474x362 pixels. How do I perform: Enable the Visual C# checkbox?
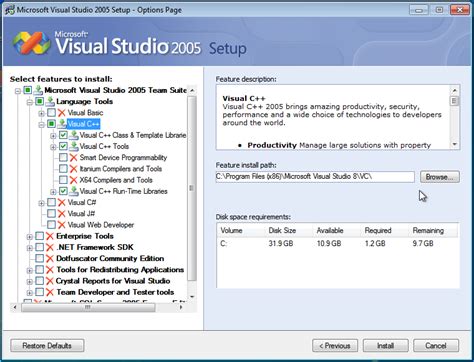pos(51,202)
